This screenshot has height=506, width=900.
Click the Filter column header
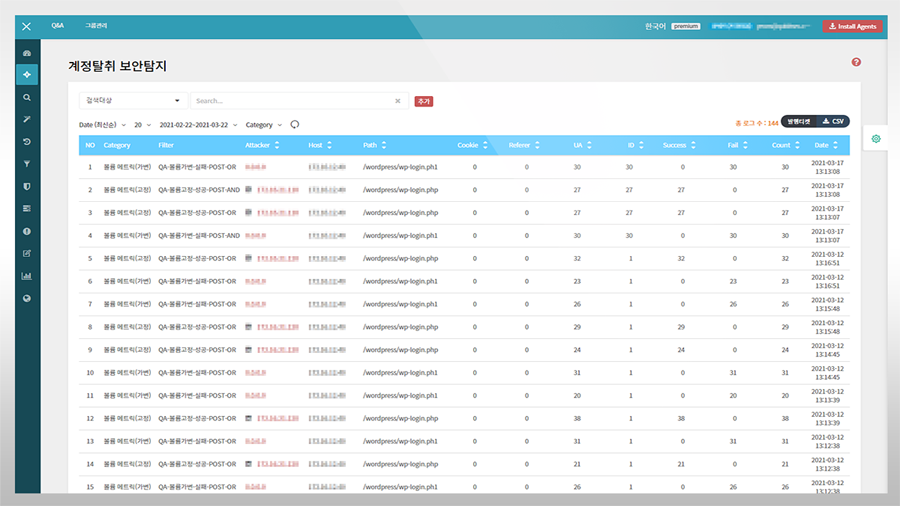tap(166, 145)
